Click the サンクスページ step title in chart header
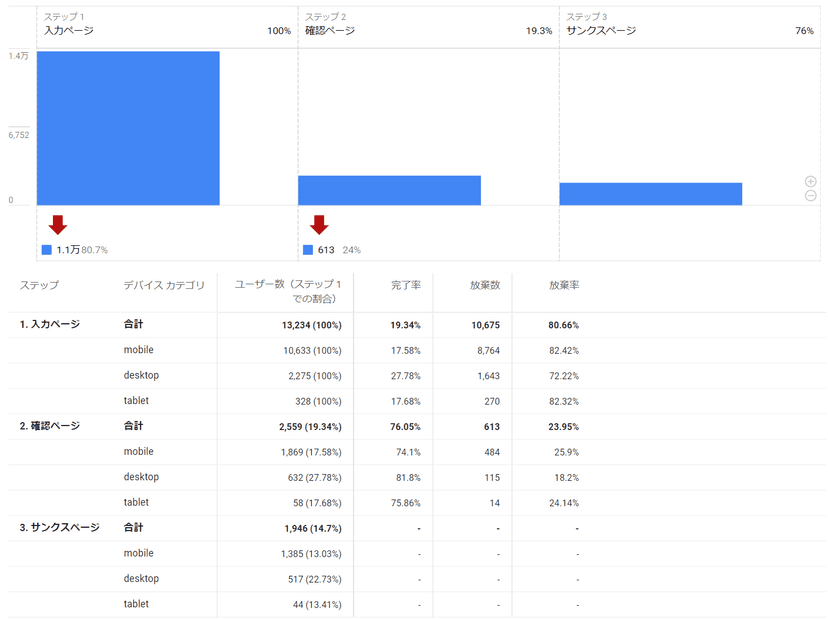The image size is (828, 620). (601, 31)
